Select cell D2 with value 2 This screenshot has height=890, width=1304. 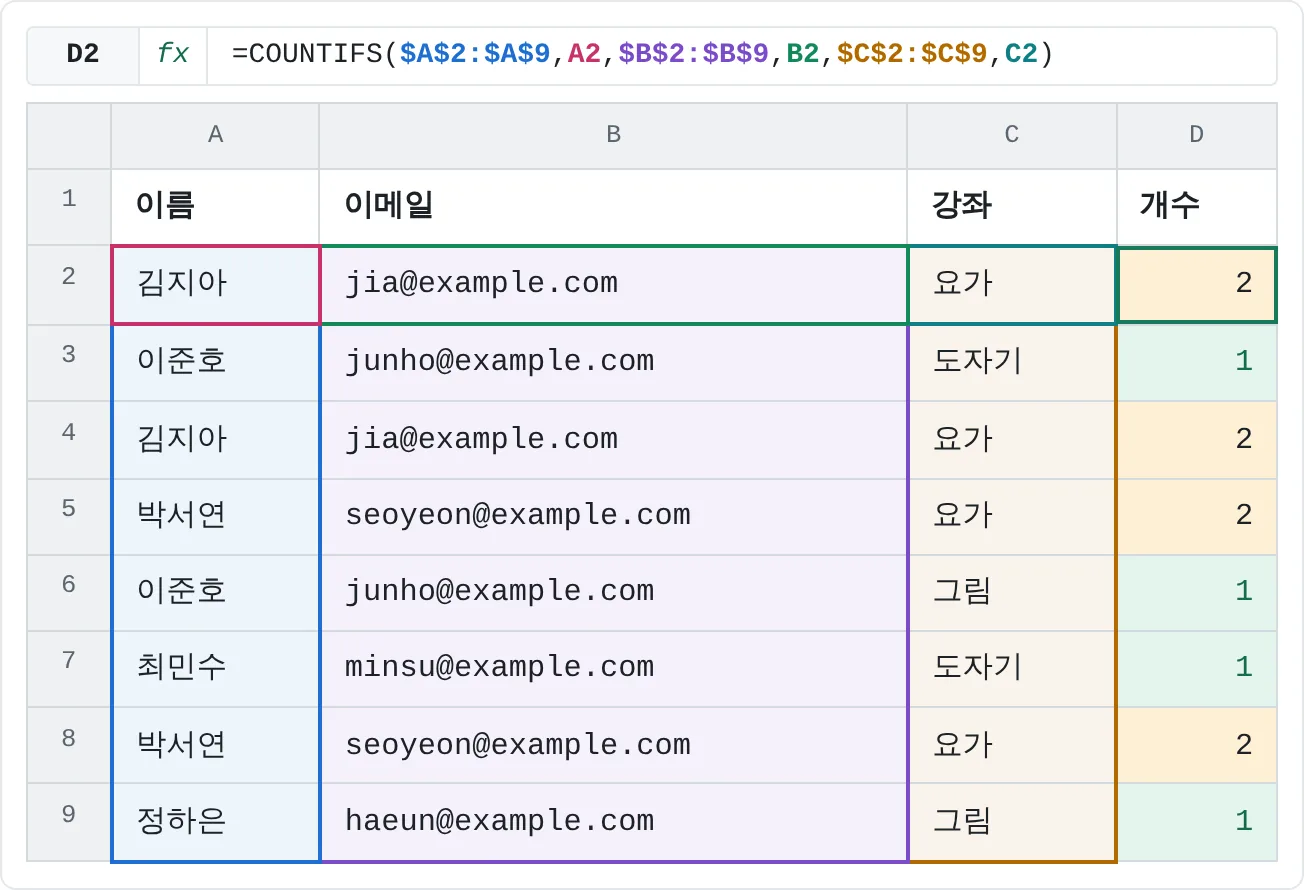pos(1197,285)
